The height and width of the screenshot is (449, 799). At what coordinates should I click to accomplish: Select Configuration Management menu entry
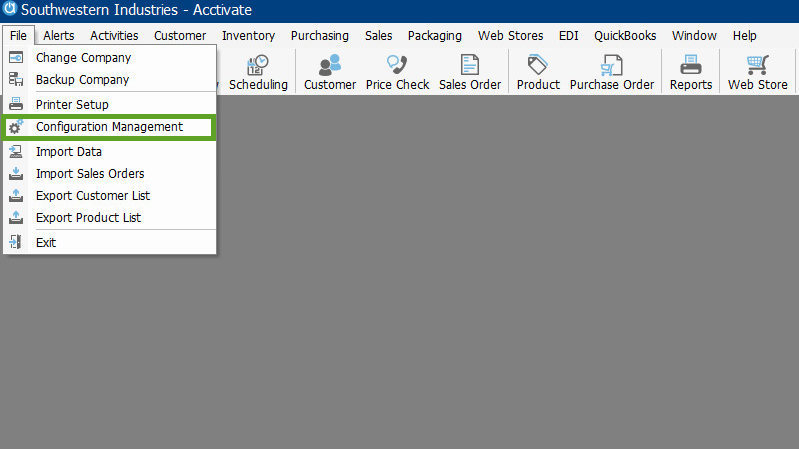110,127
